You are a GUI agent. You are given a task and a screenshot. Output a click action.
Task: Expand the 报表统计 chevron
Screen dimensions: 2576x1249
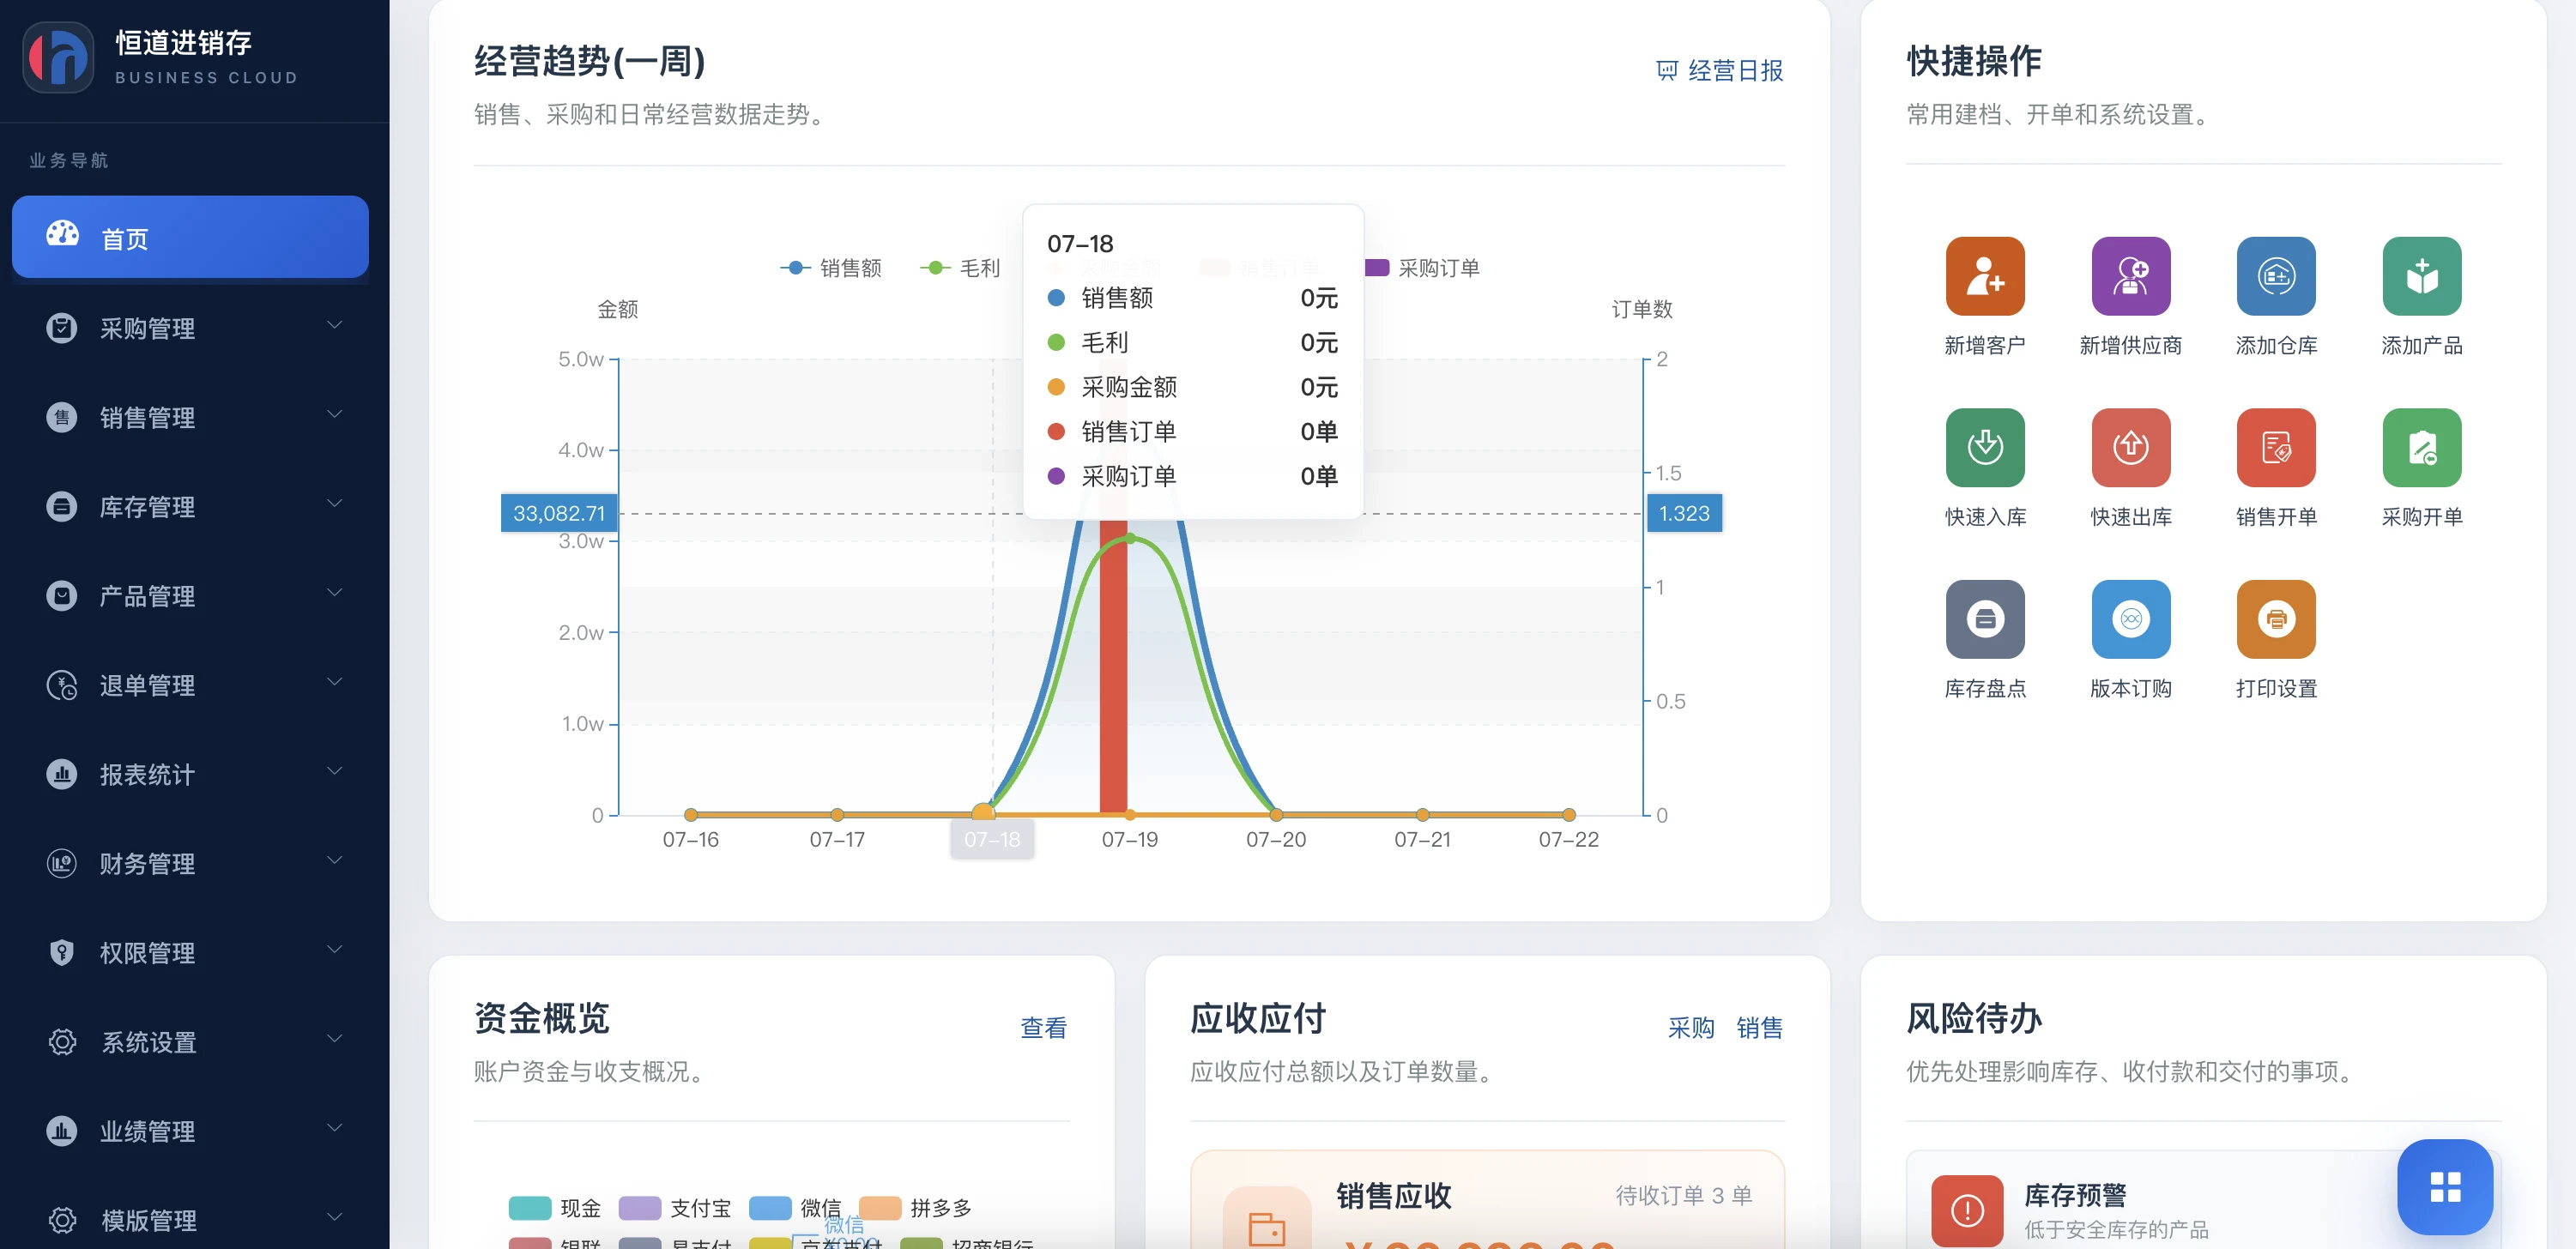tap(334, 771)
